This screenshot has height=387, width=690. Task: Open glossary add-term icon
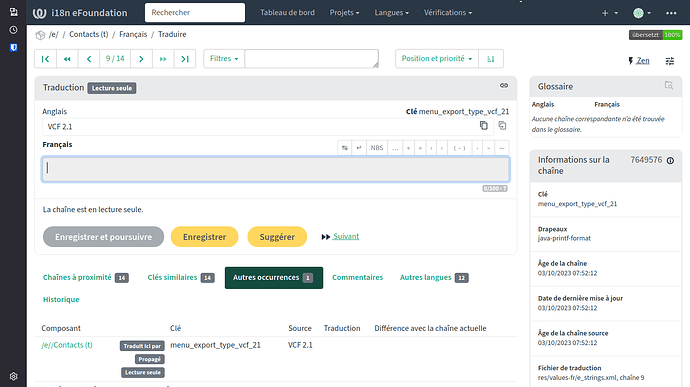(669, 85)
